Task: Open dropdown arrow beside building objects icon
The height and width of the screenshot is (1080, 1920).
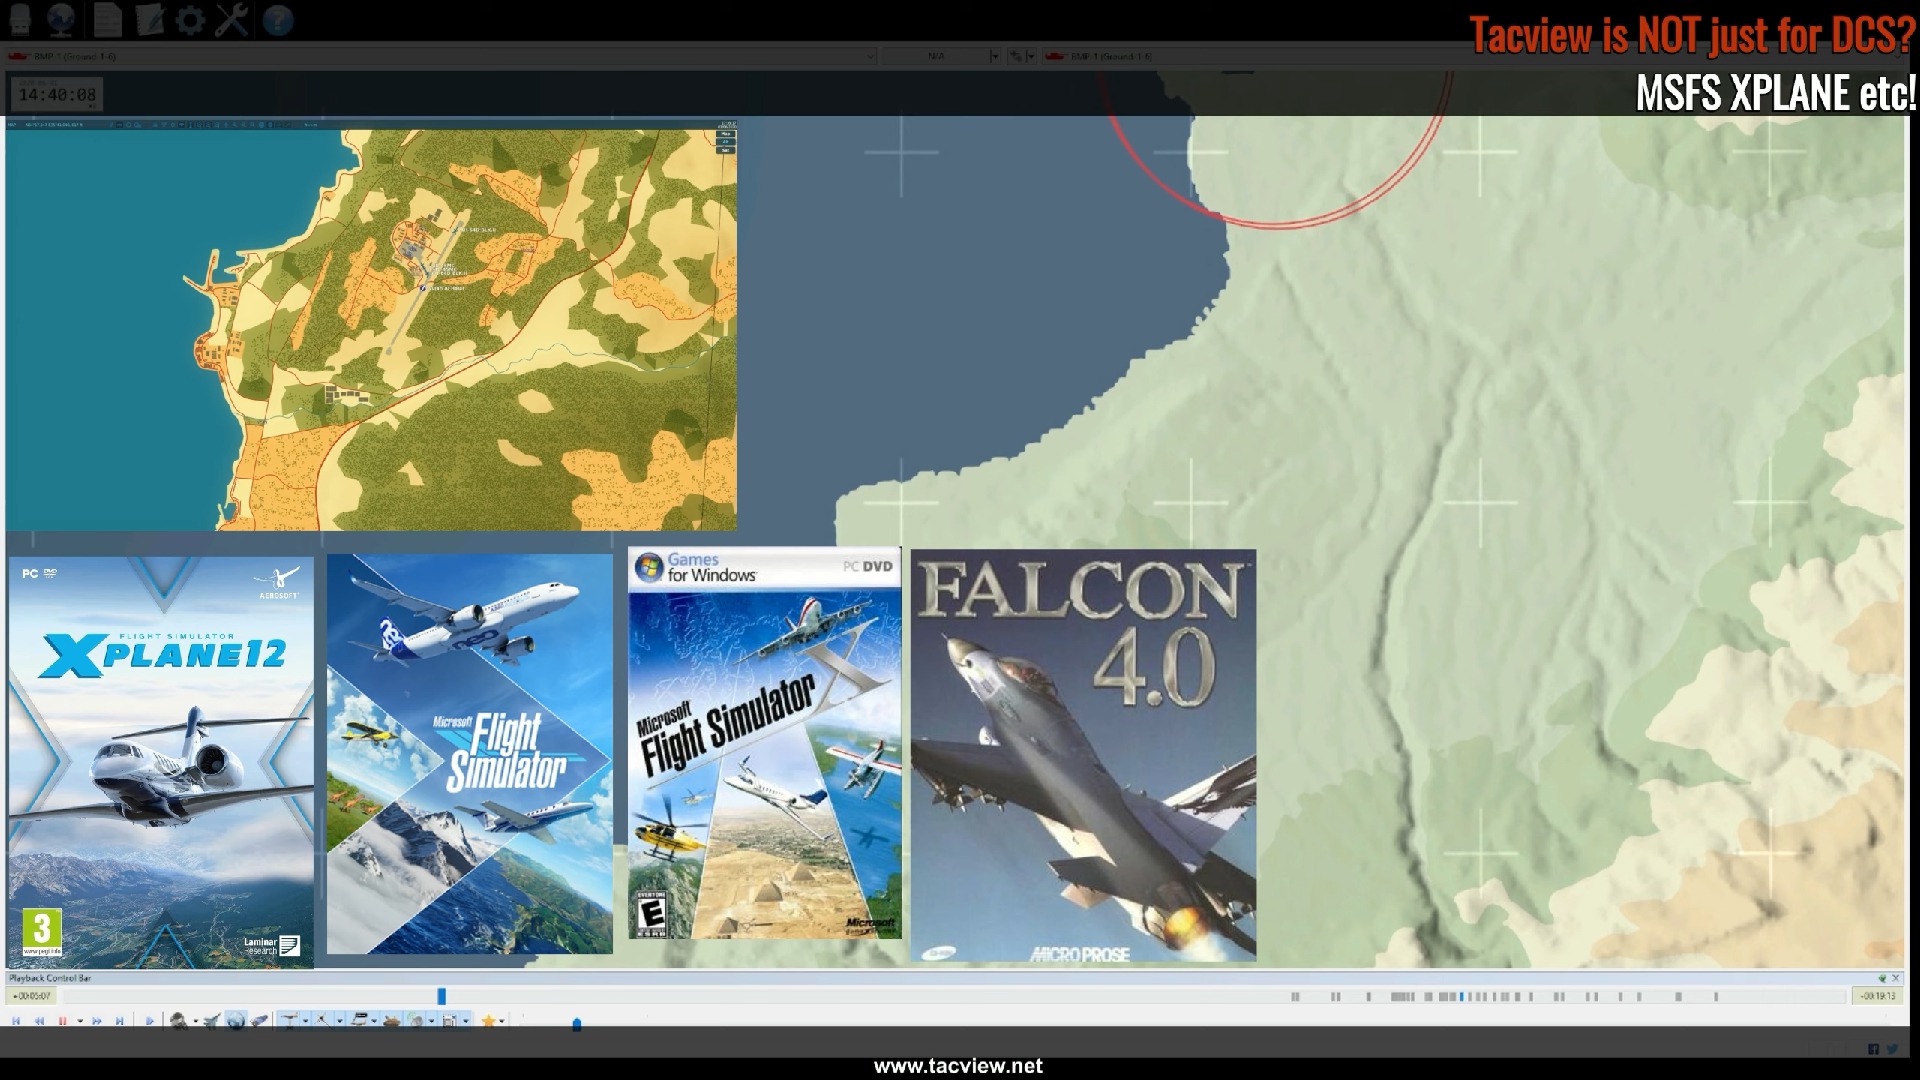Action: pos(466,1021)
